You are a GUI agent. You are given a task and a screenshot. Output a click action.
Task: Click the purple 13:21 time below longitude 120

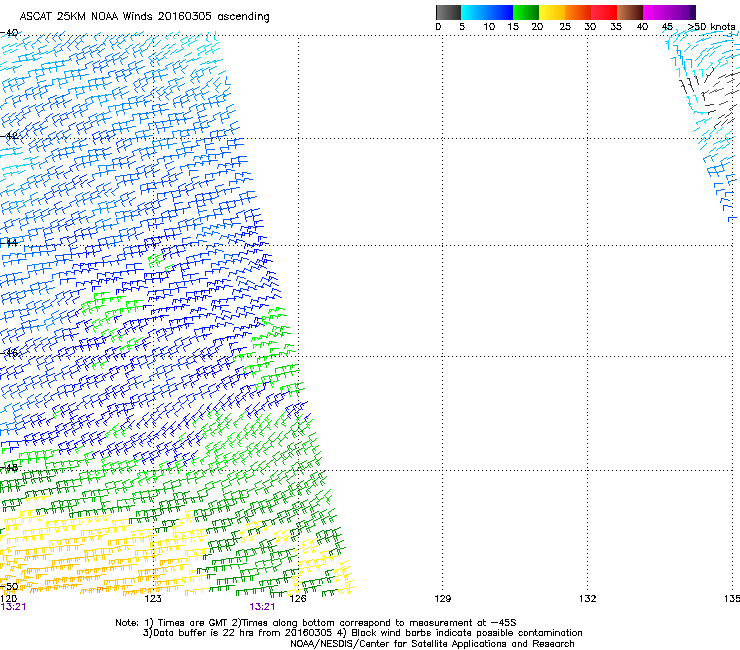click(x=13, y=607)
